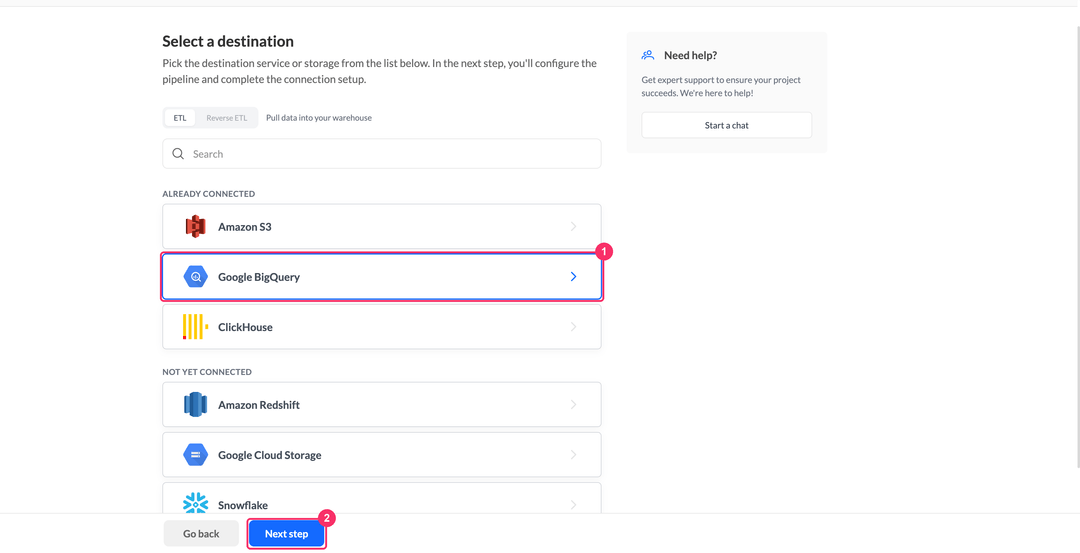1080x553 pixels.
Task: Open ClickHouse row chevron
Action: tap(573, 327)
